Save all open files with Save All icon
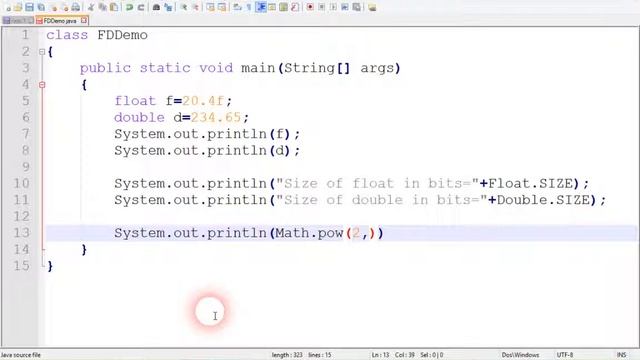 tap(41, 7)
